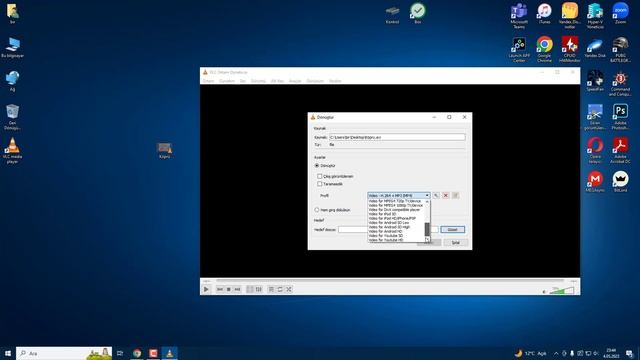Viewport: 640px width, 360px height.
Task: Open Adobe Photoshop desktop icon
Action: 620,117
